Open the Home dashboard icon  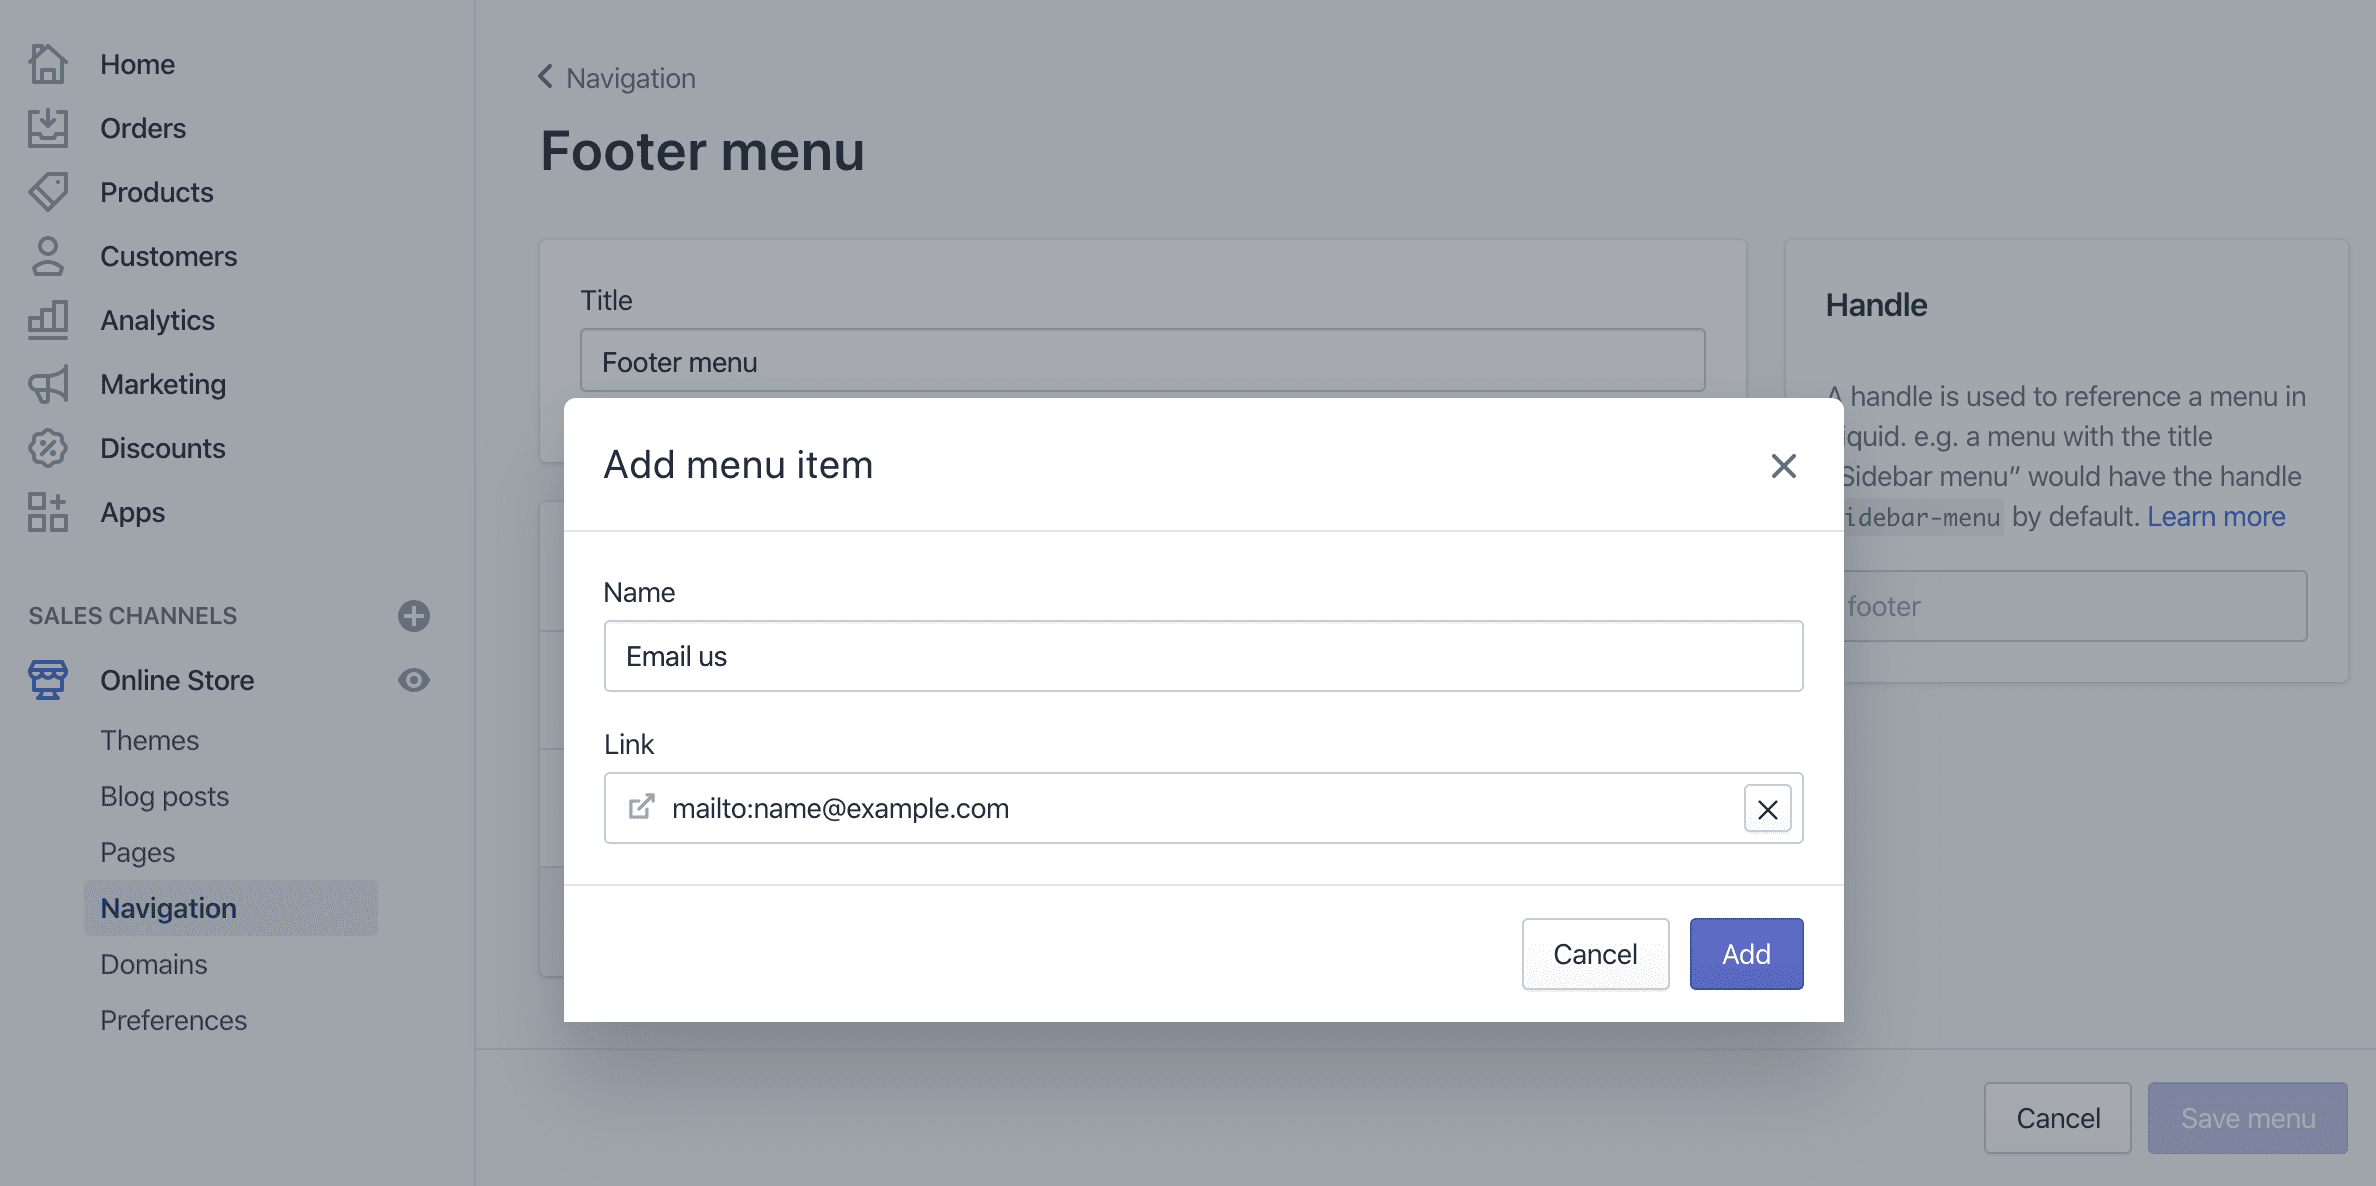pyautogui.click(x=47, y=63)
